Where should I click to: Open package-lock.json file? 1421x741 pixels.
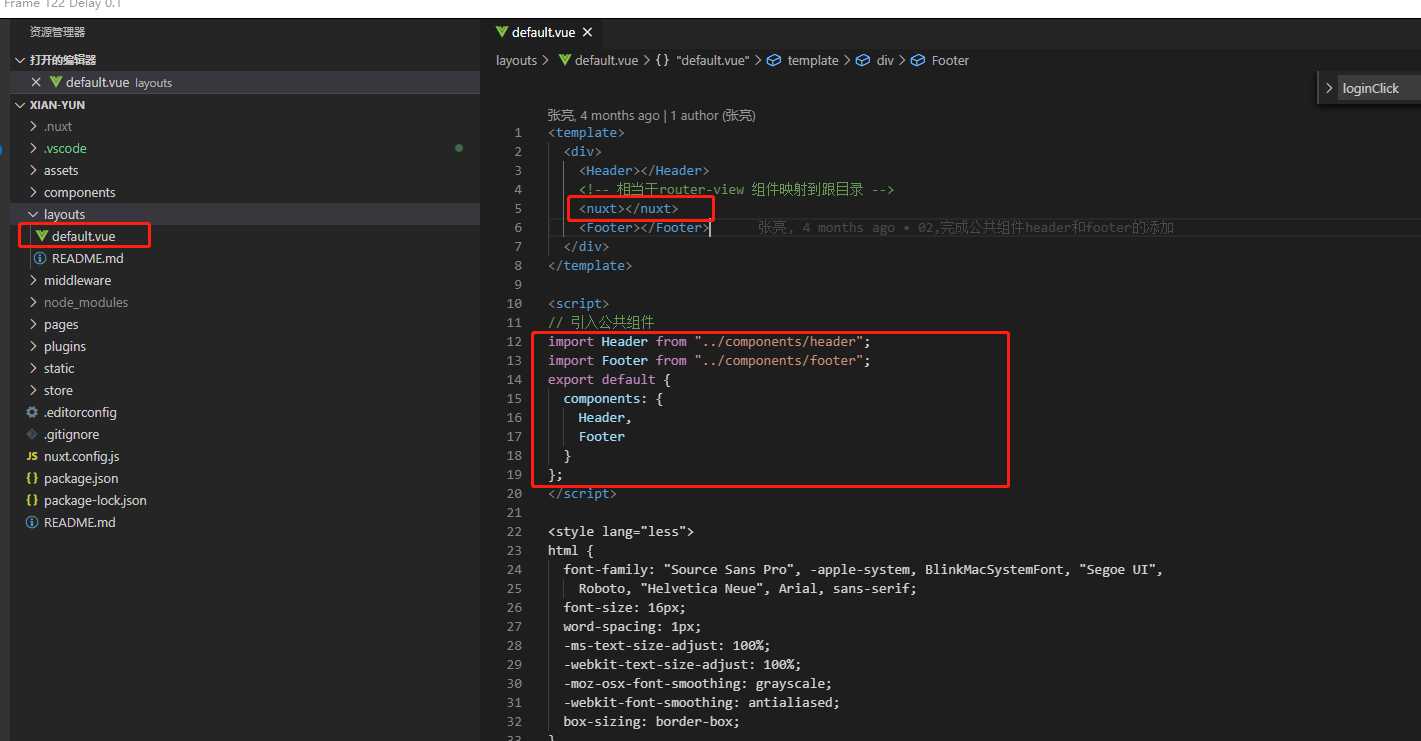[245, 500]
